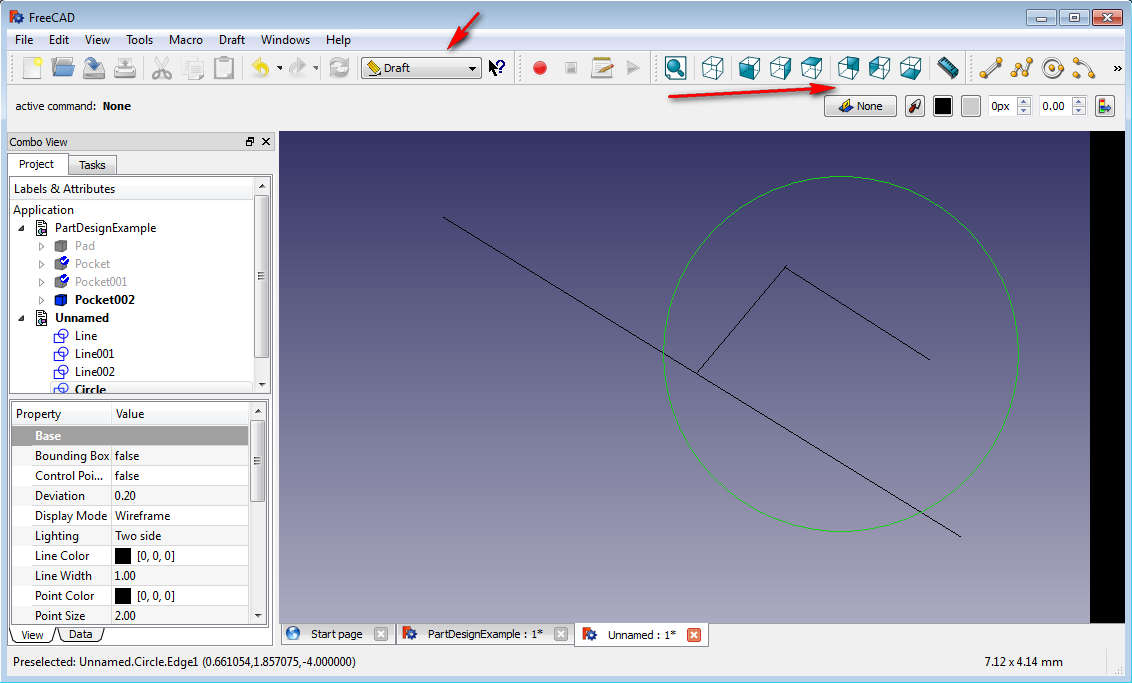Click the Paste clipboard icon
This screenshot has width=1132, height=683.
point(224,68)
